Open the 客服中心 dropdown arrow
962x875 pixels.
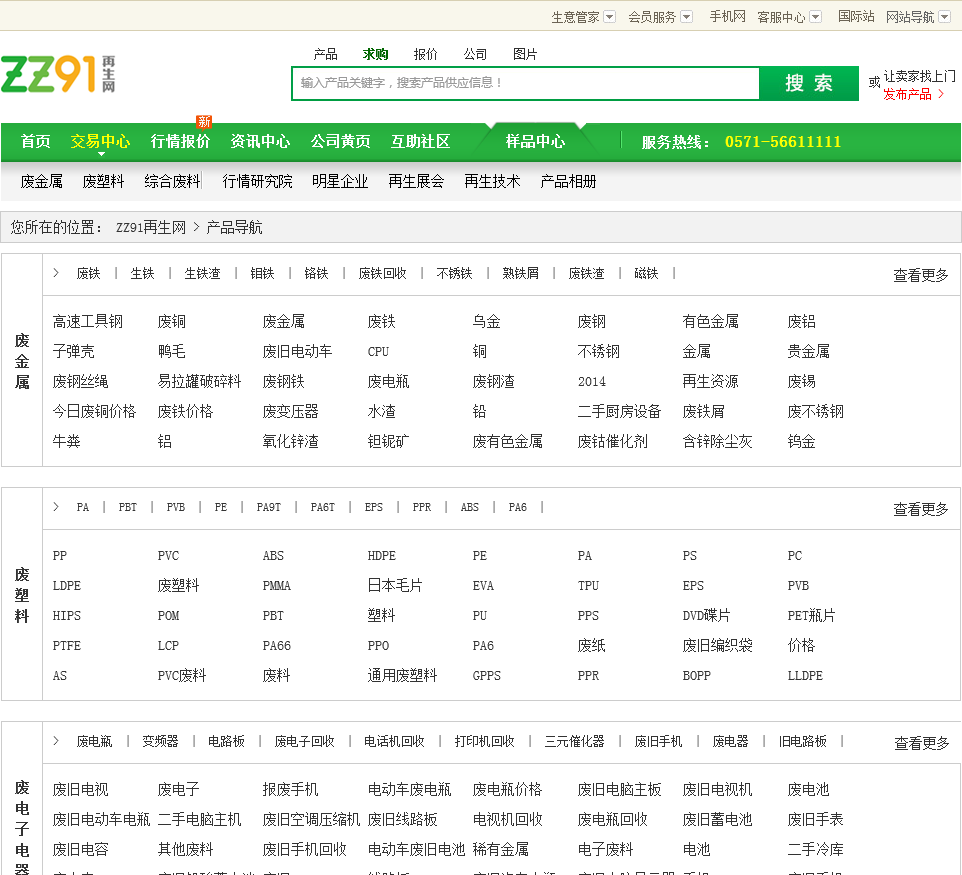[x=816, y=17]
